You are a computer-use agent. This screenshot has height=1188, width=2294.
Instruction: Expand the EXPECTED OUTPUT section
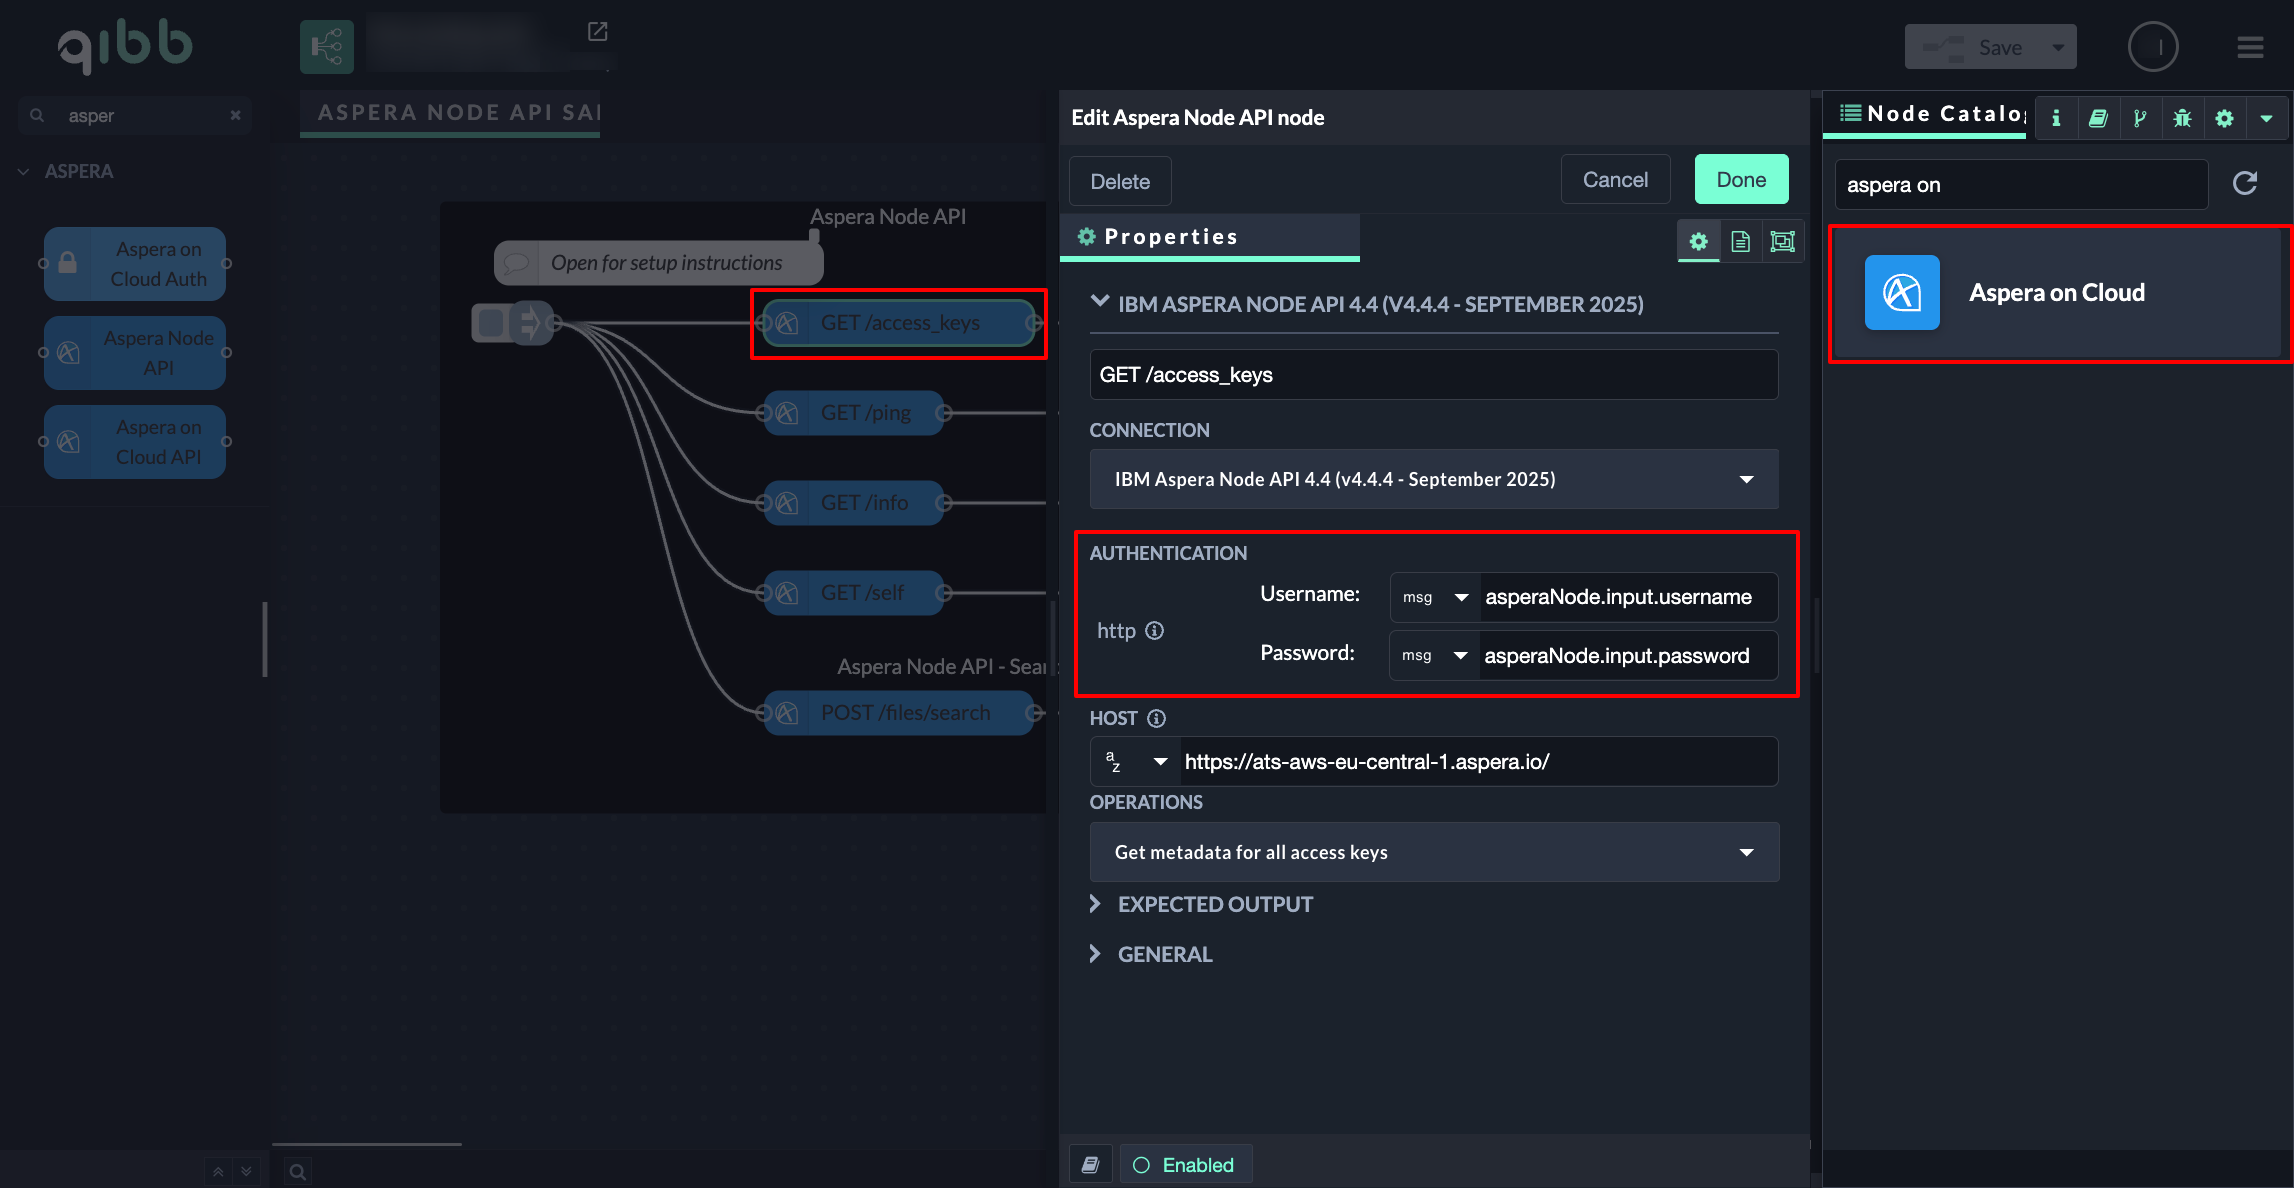(x=1214, y=904)
